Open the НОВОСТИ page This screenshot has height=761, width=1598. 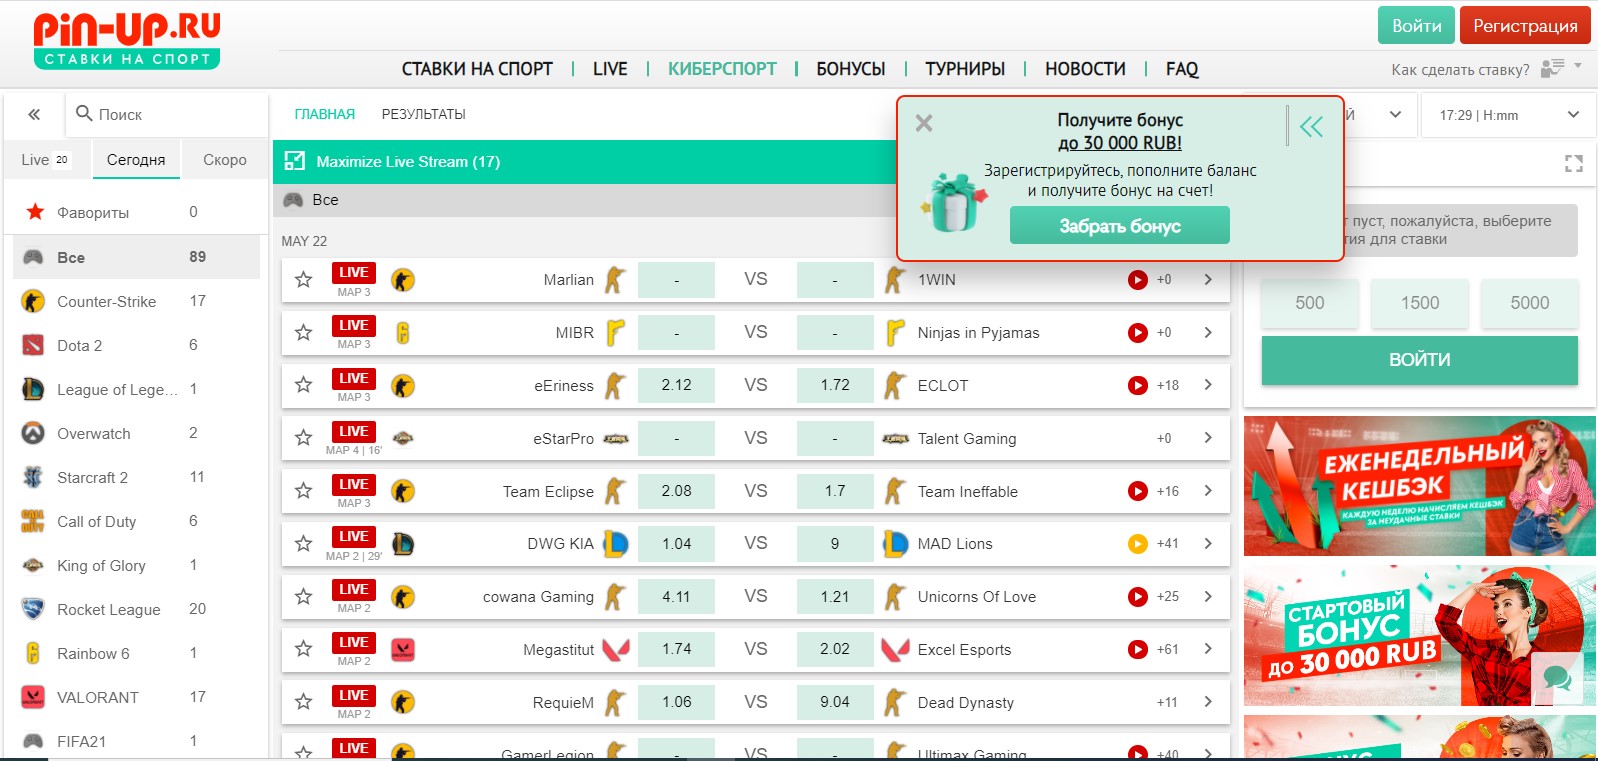(1085, 69)
